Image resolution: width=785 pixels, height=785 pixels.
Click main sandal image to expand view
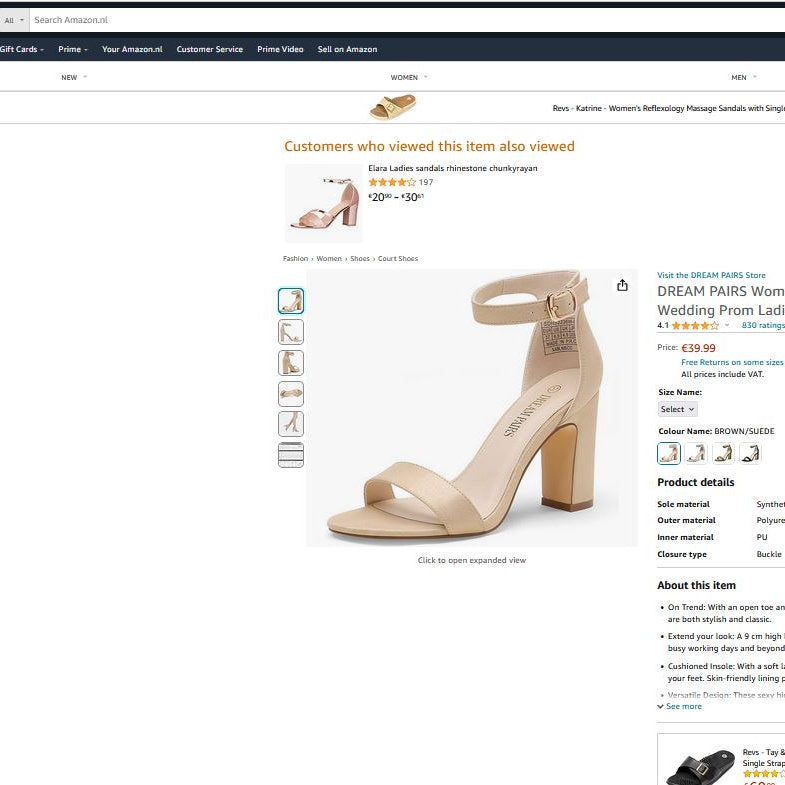pyautogui.click(x=472, y=408)
